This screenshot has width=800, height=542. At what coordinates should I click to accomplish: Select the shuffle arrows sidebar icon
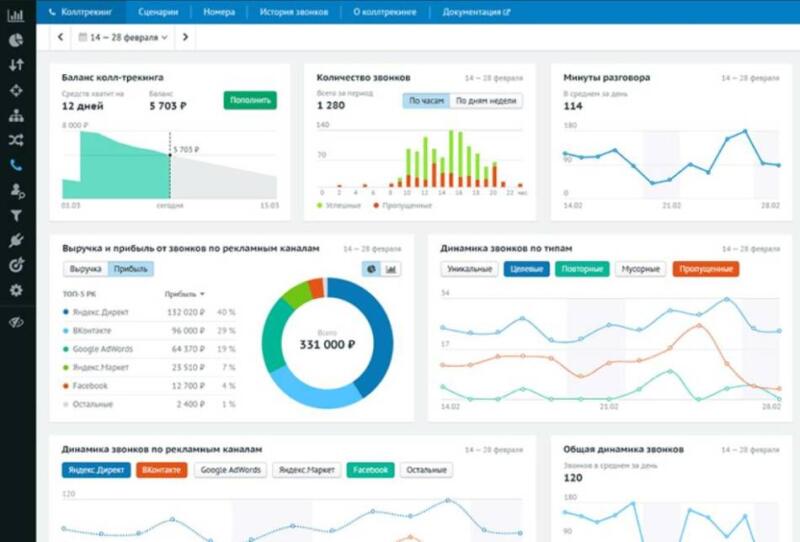[x=16, y=140]
